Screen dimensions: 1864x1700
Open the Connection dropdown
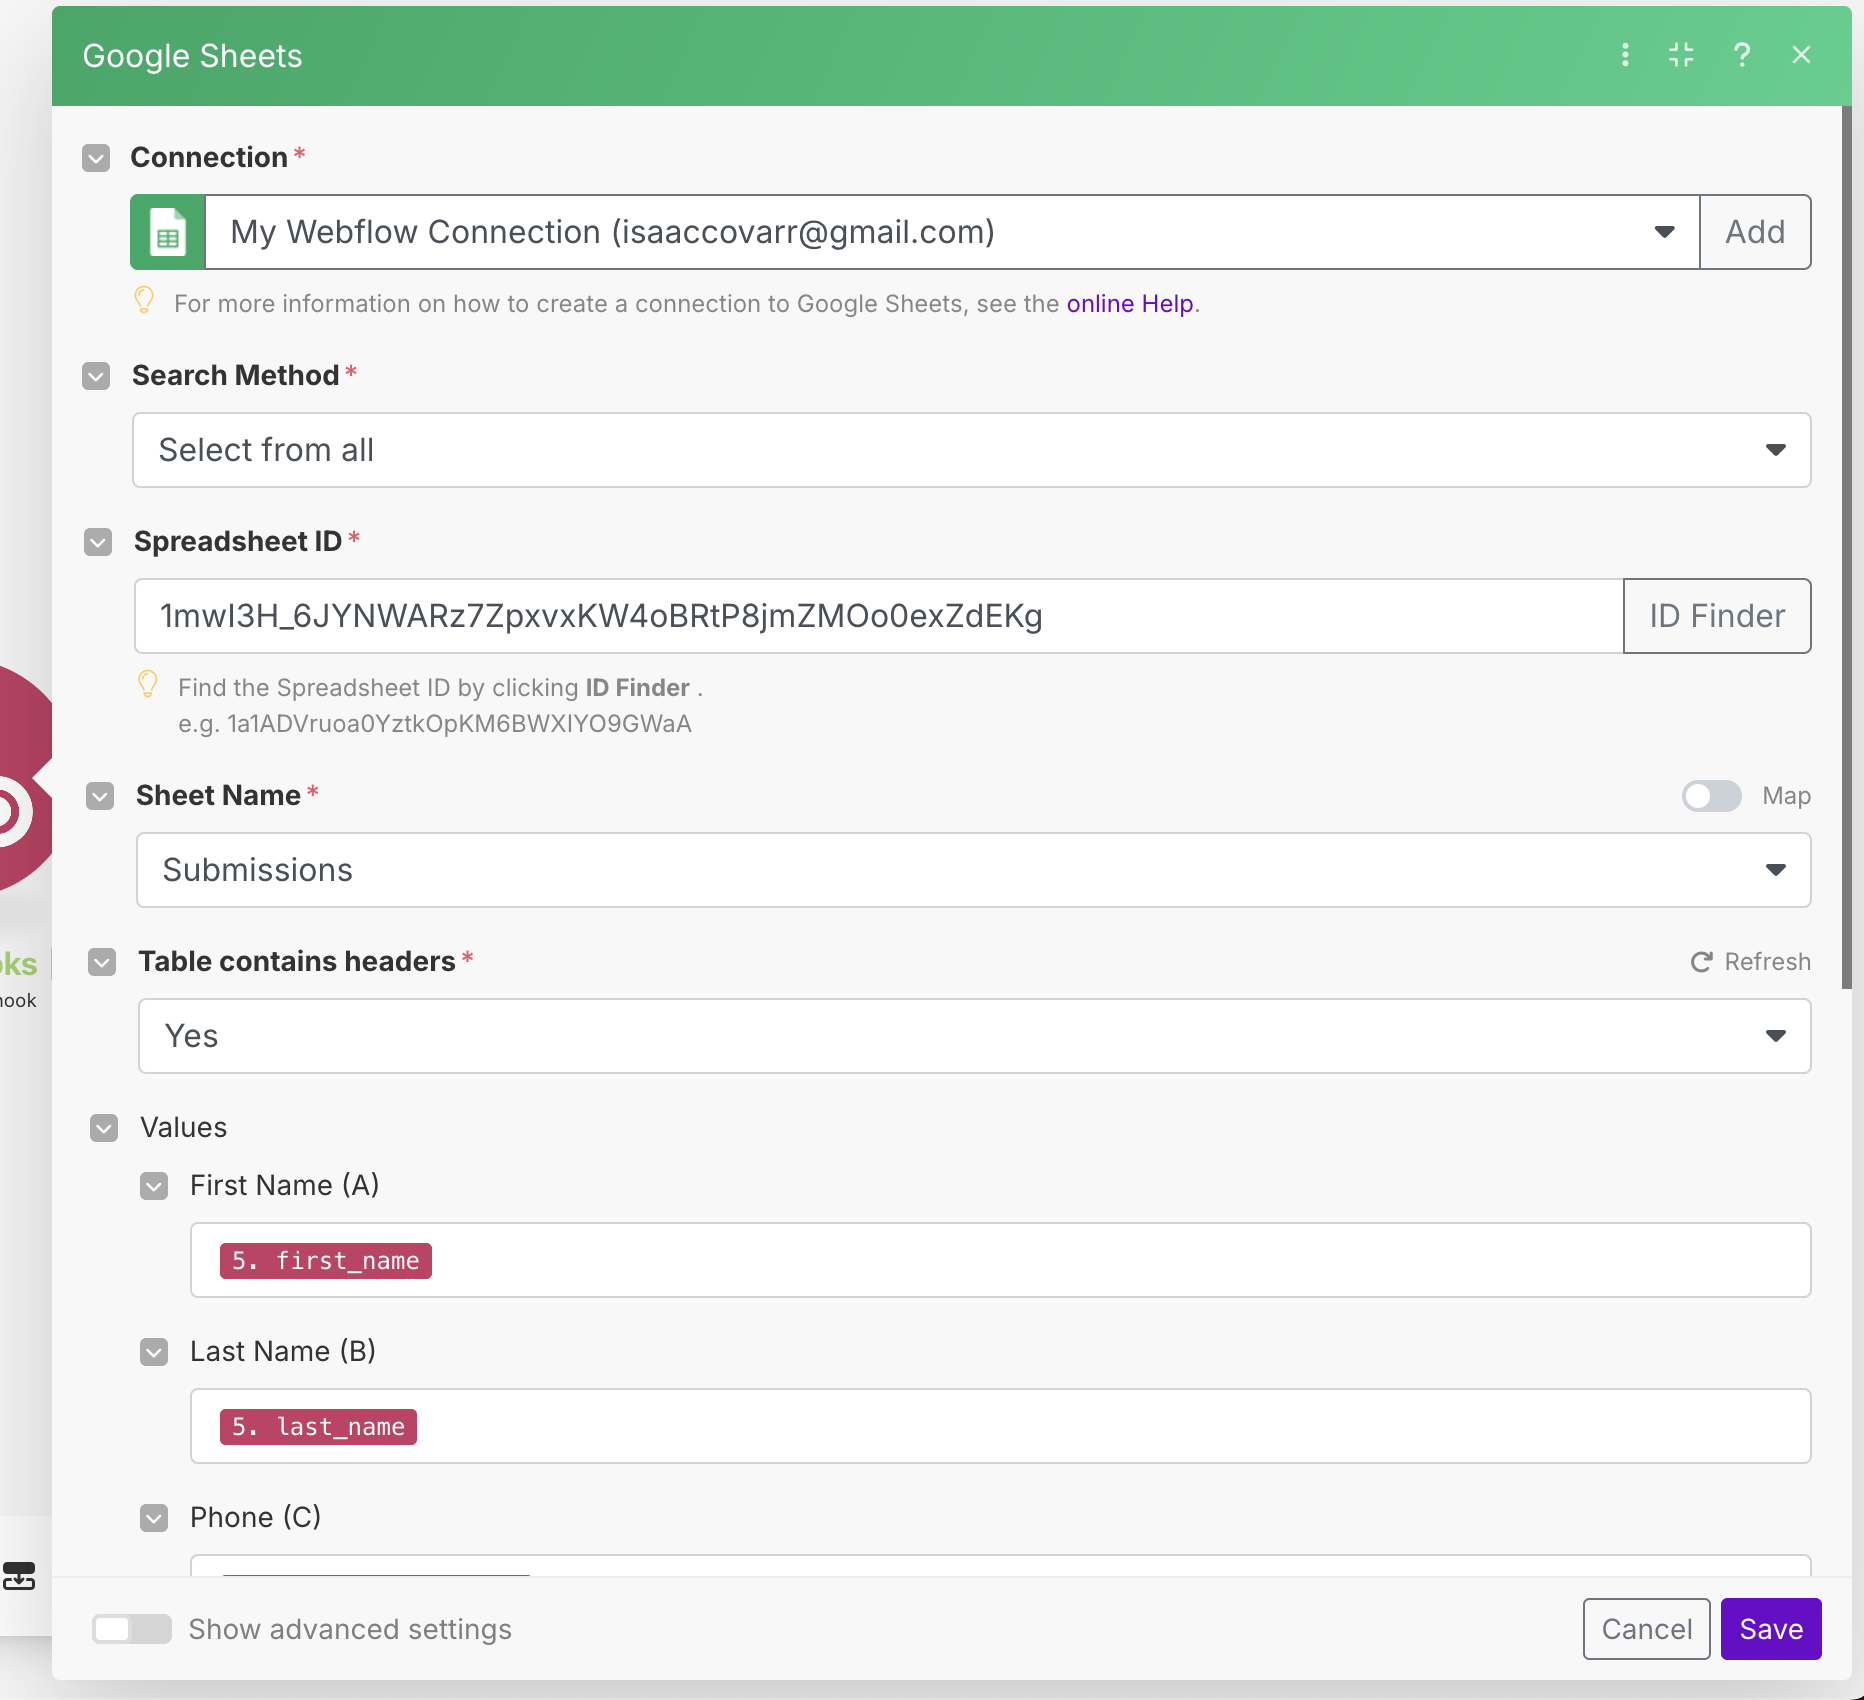[952, 232]
